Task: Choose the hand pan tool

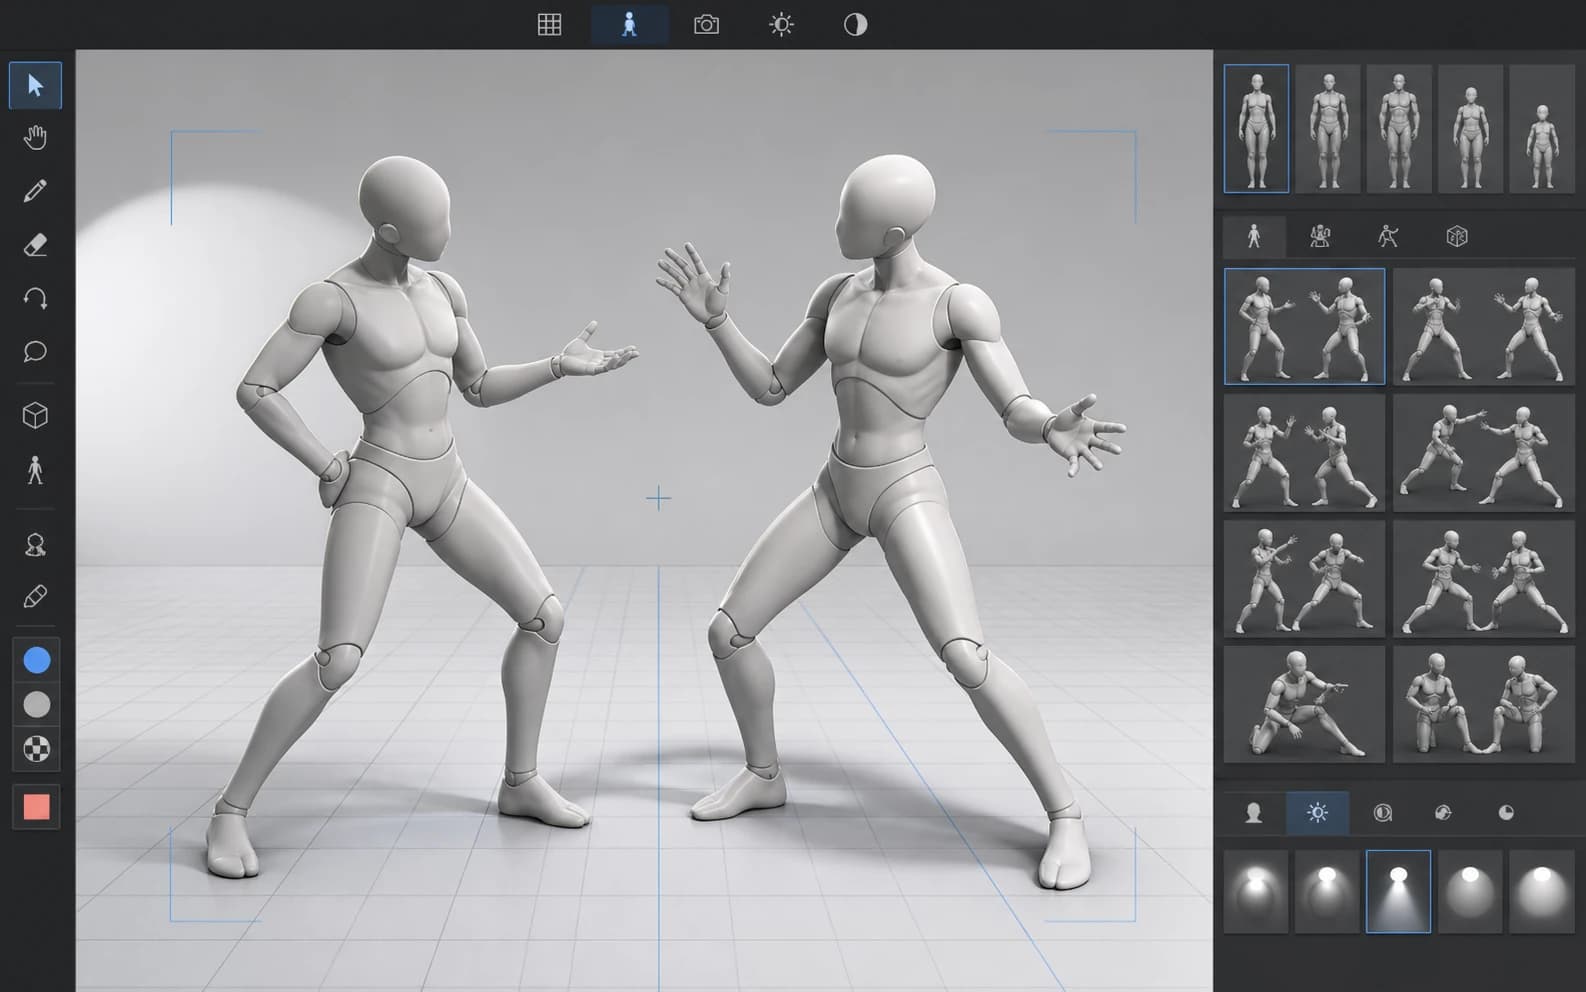Action: [x=35, y=137]
